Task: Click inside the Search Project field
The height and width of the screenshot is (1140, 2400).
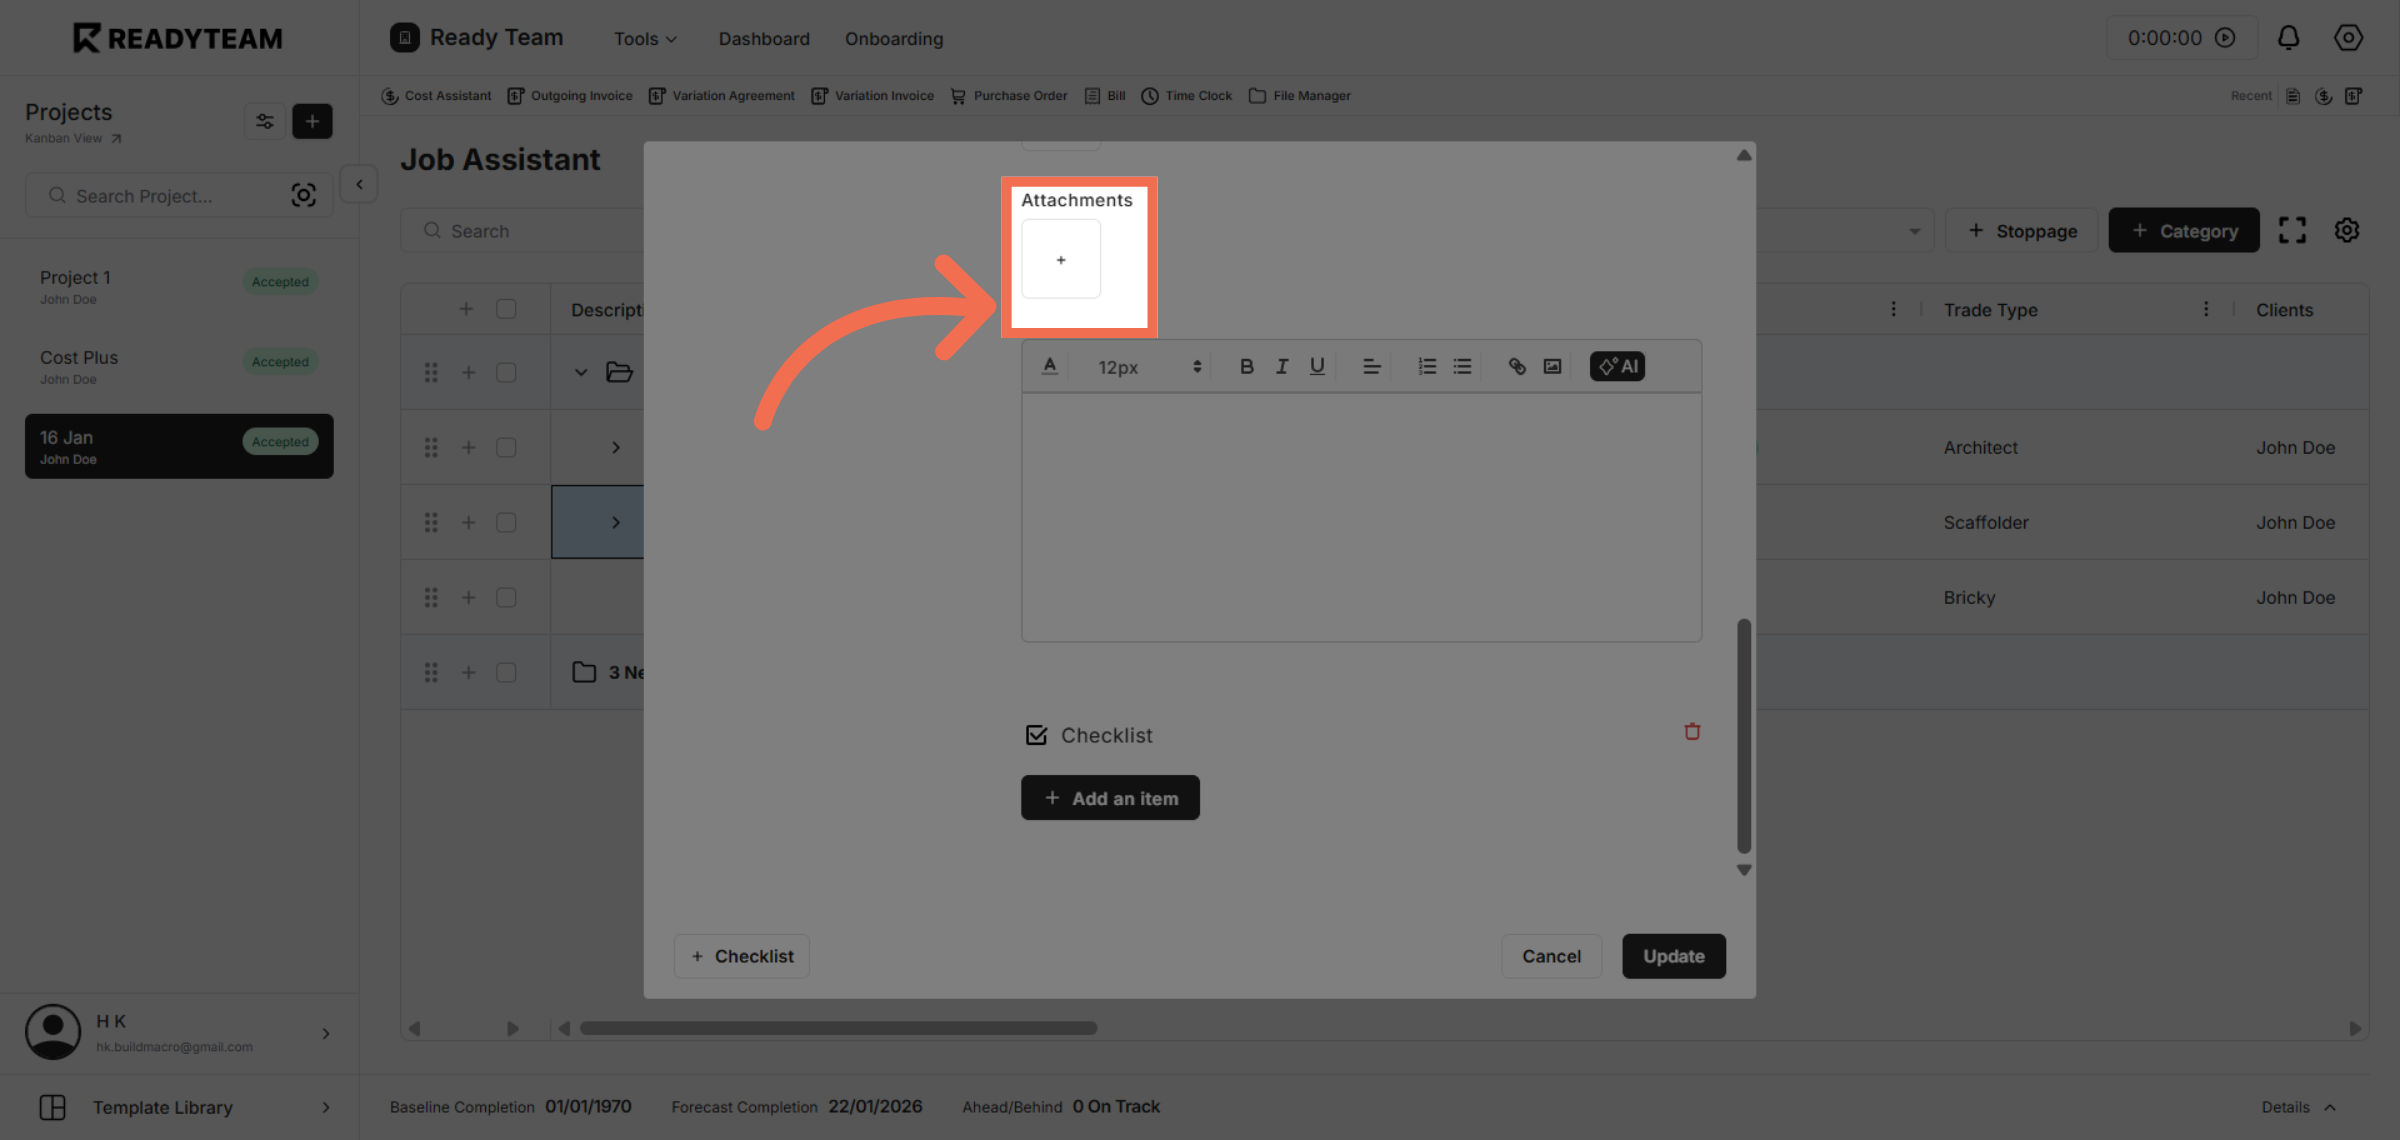Action: point(160,195)
